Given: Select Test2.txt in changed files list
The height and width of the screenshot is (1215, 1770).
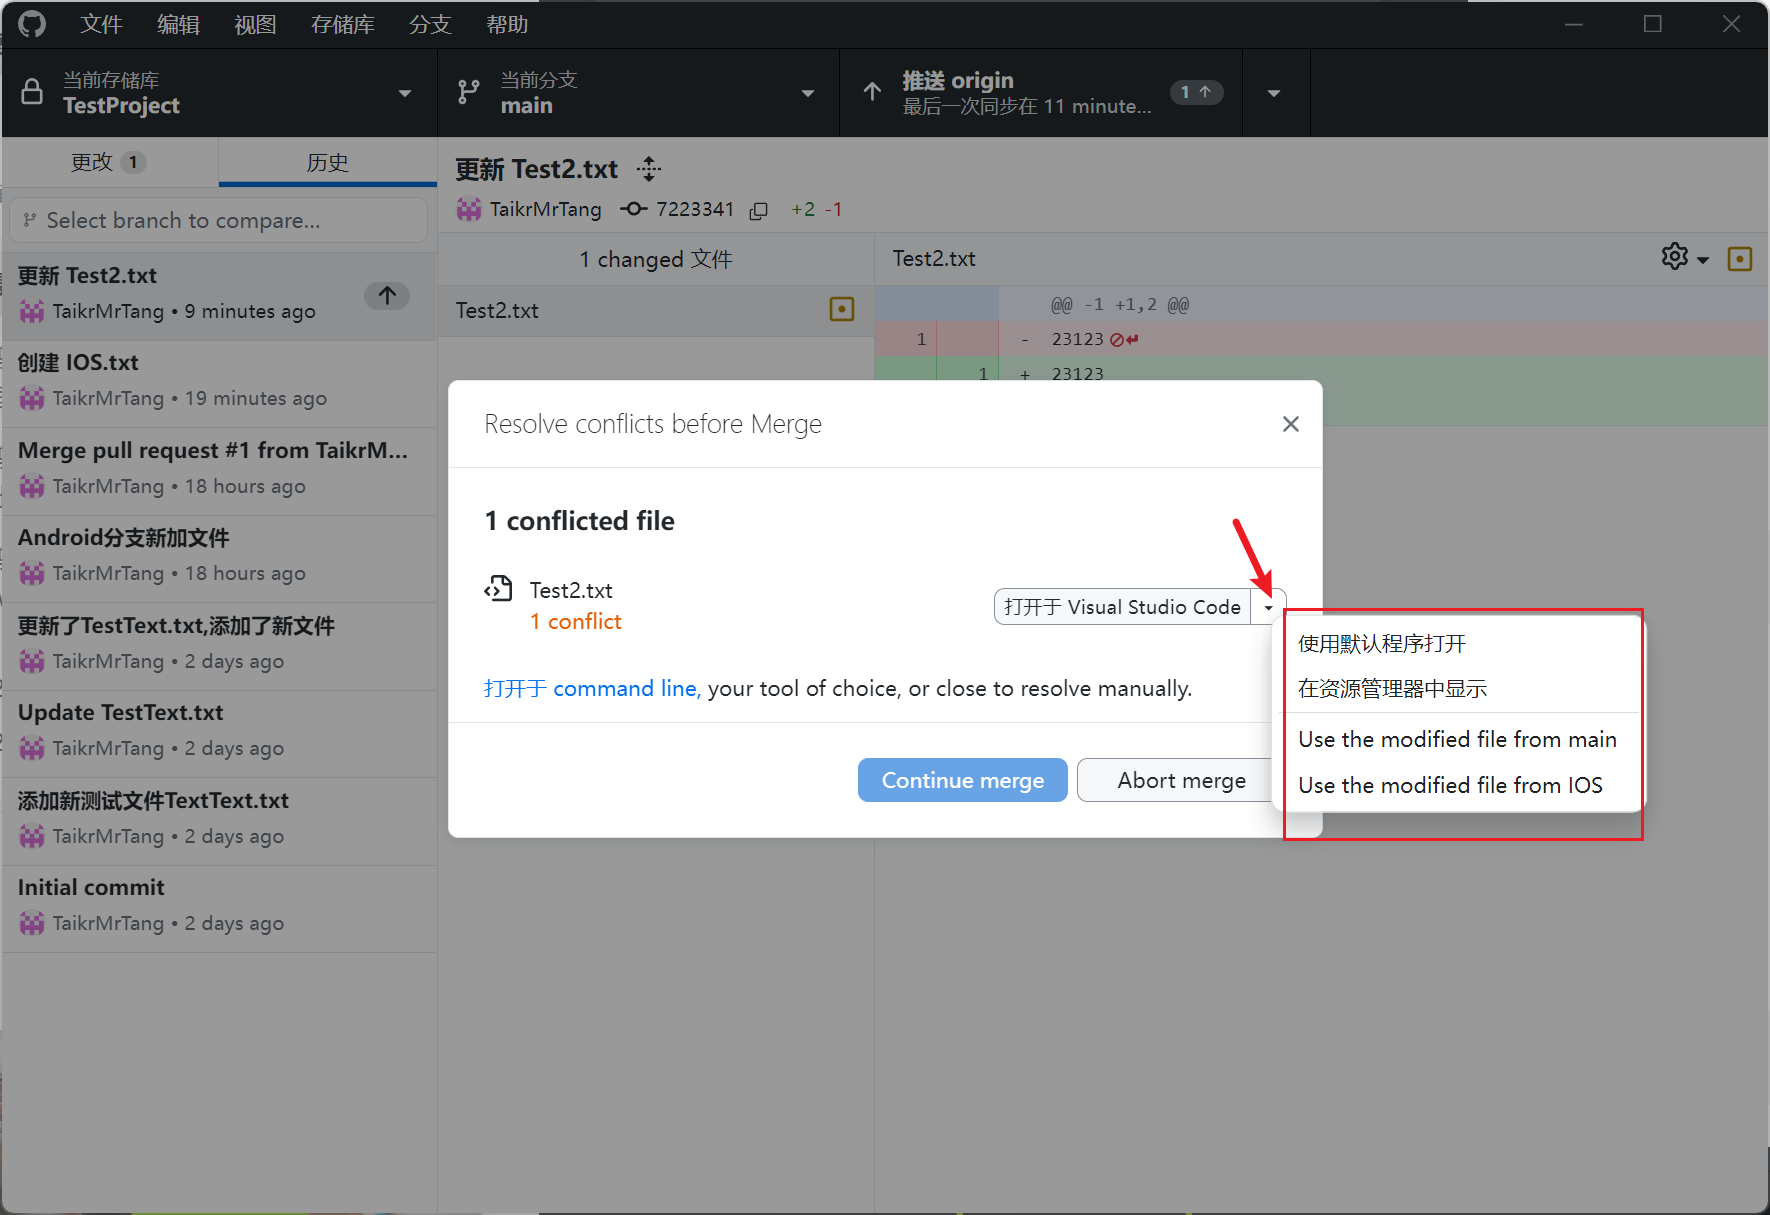Looking at the screenshot, I should [656, 310].
